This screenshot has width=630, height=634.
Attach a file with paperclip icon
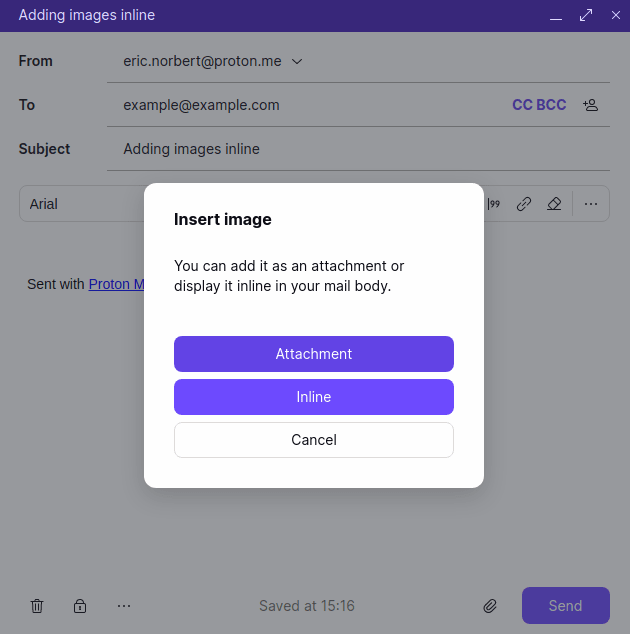tap(490, 606)
